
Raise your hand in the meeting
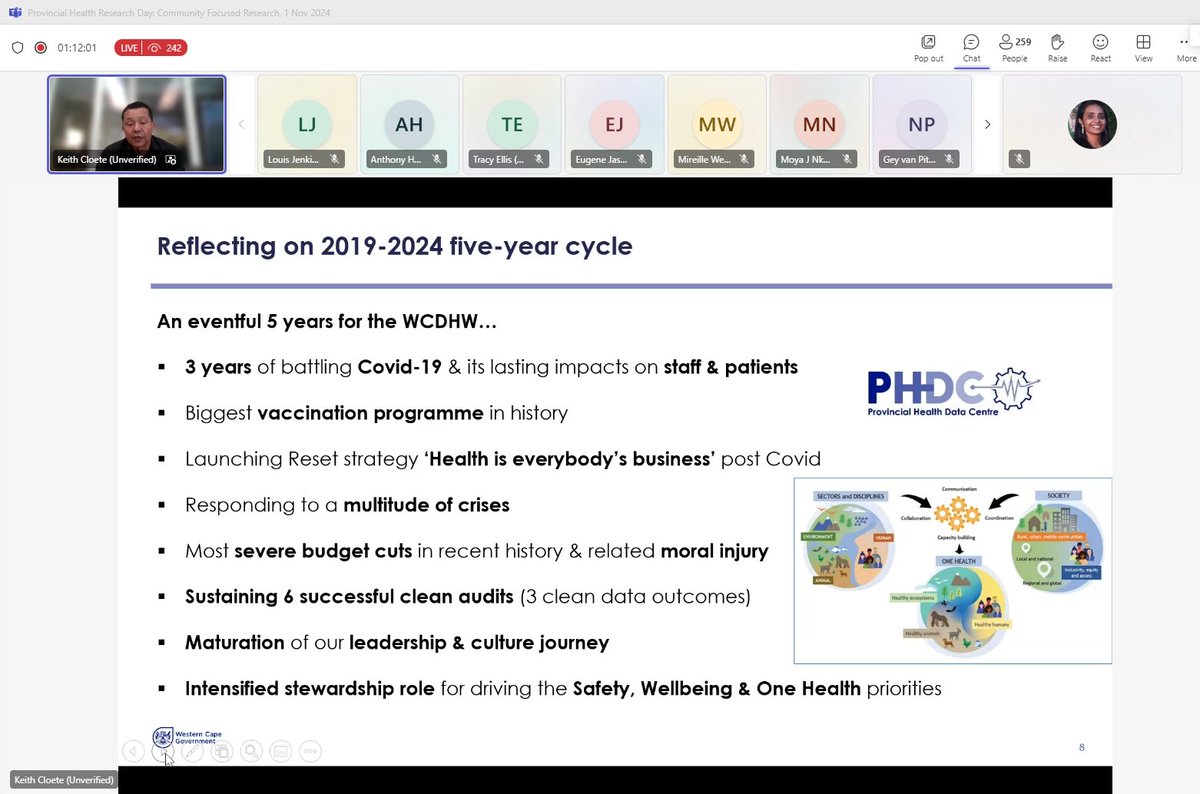tap(1057, 47)
